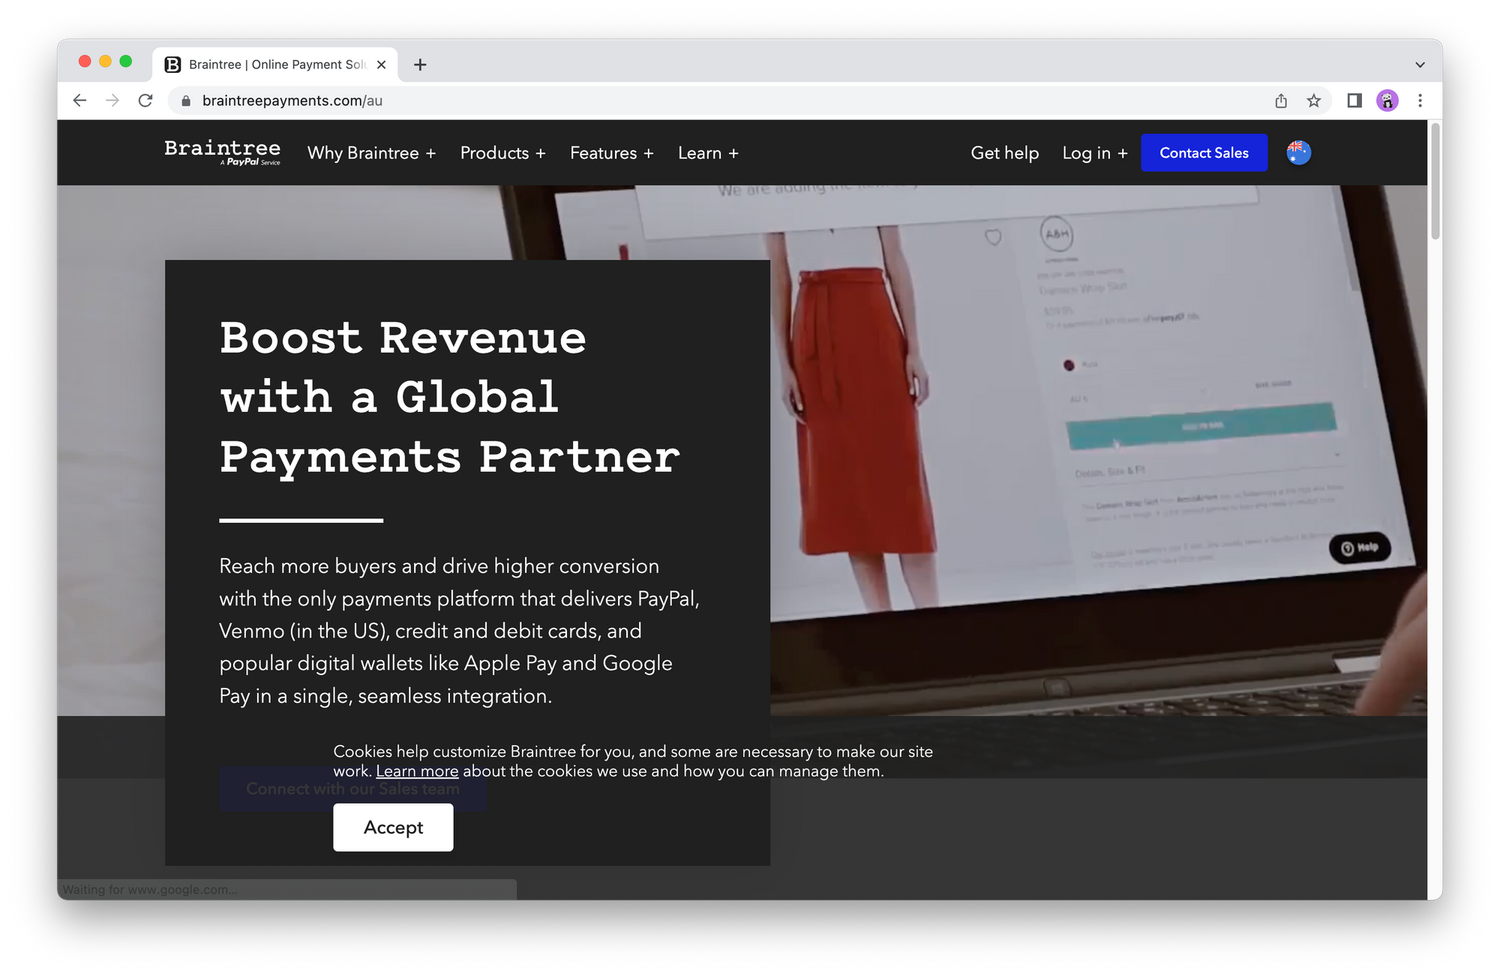Toggle the browser side panel icon

tap(1354, 100)
